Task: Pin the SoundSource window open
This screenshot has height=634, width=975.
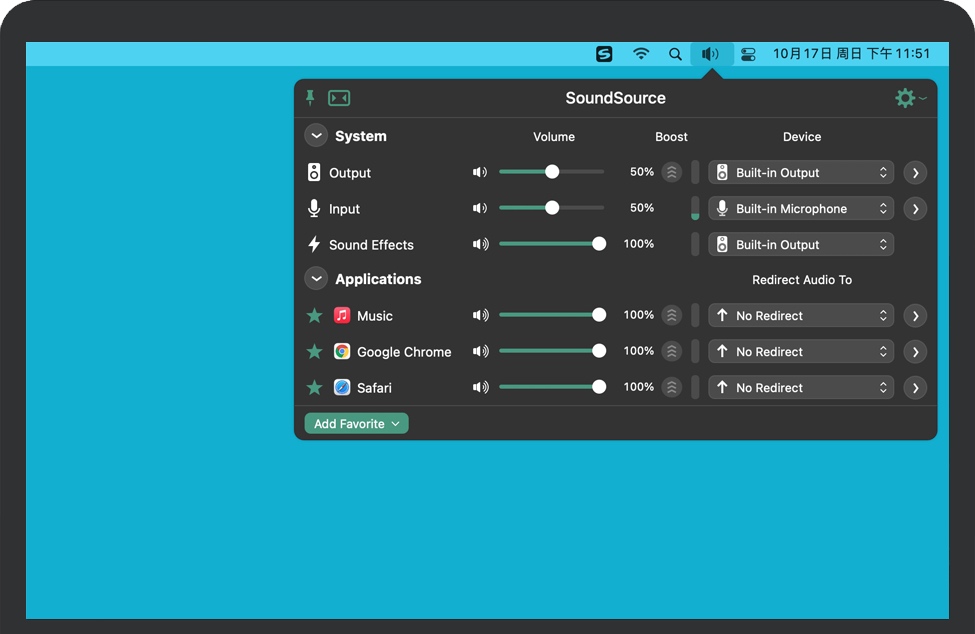Action: pyautogui.click(x=310, y=97)
